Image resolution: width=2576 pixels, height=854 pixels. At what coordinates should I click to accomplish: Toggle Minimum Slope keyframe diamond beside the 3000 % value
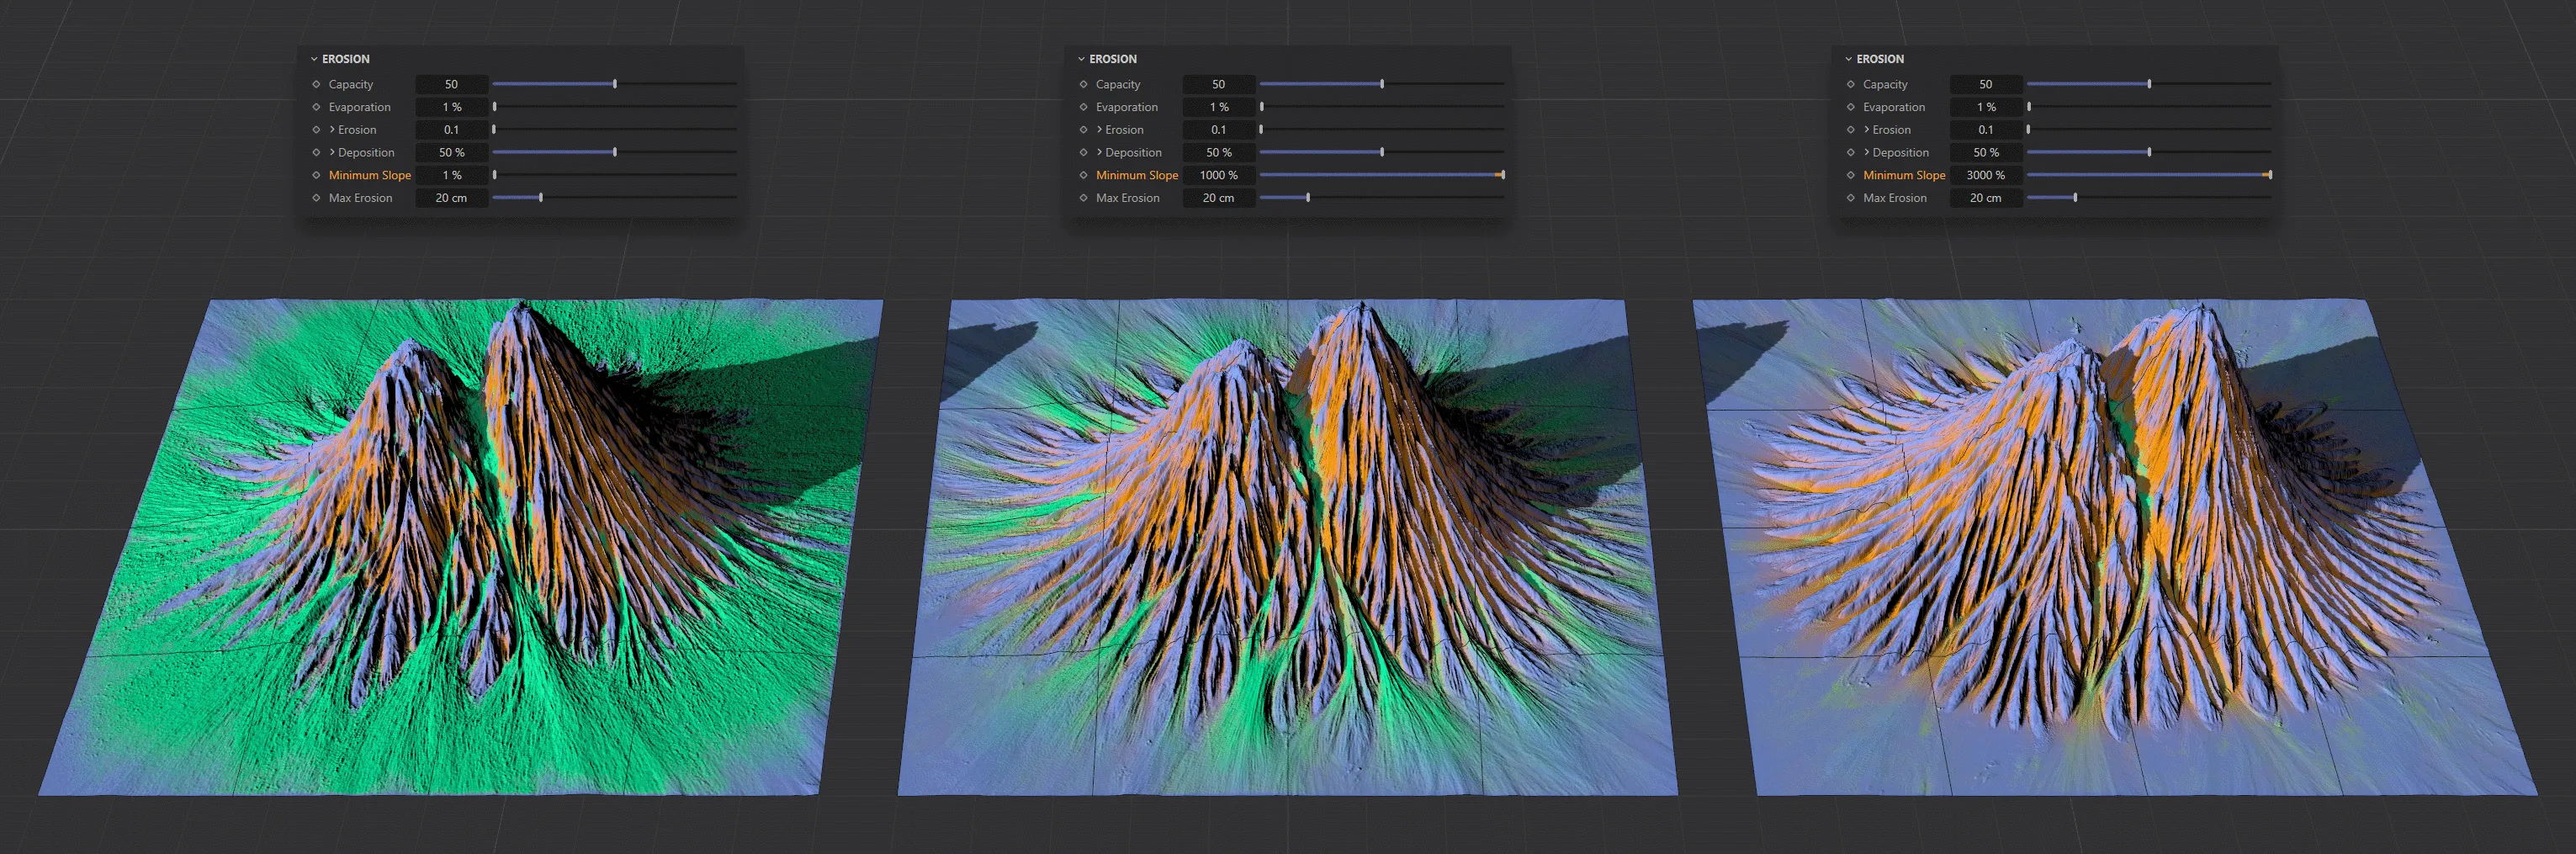[x=1850, y=175]
